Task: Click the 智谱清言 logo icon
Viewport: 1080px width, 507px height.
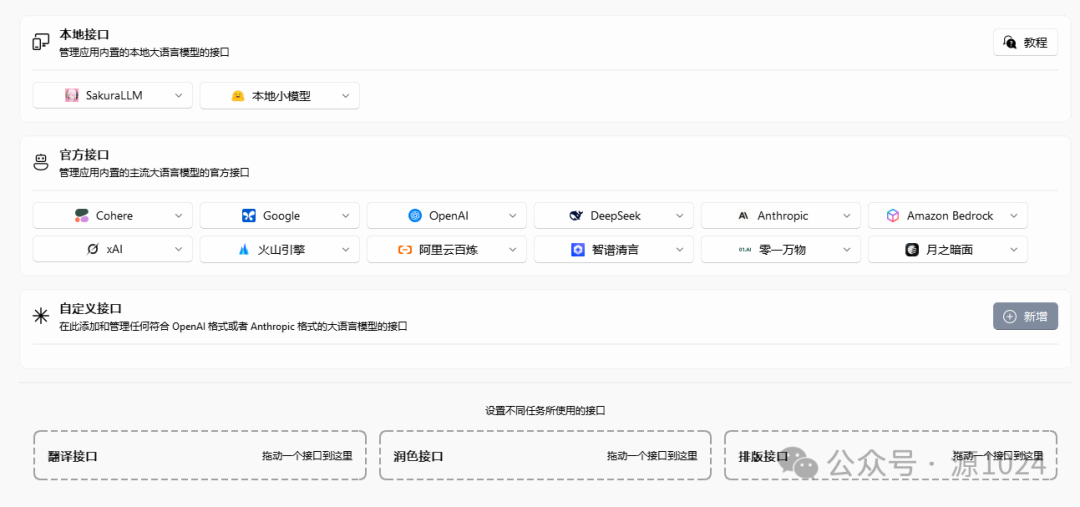Action: [578, 250]
